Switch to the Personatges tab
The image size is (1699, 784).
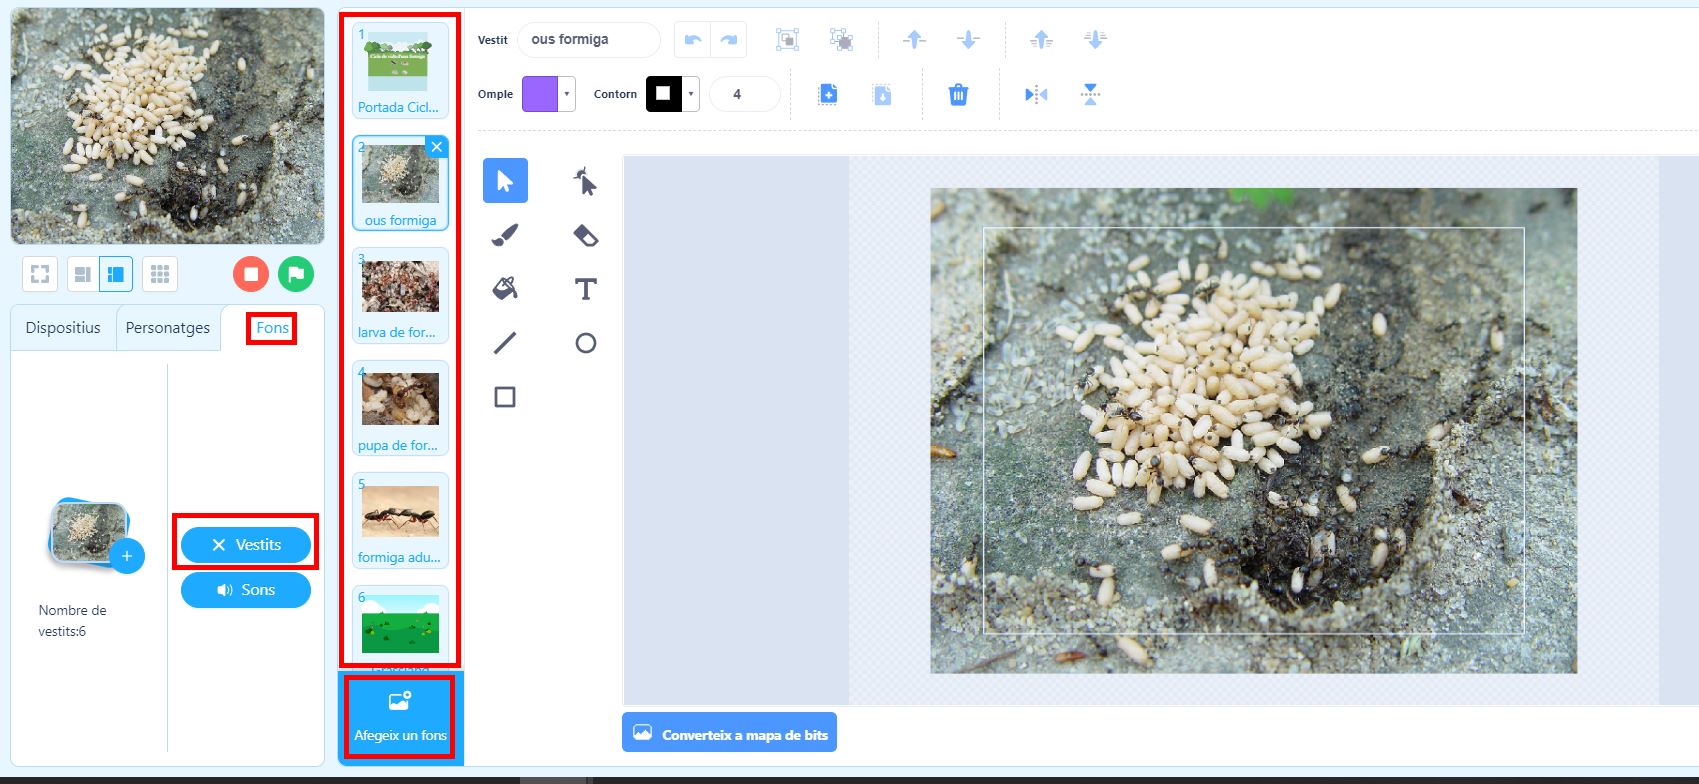(167, 328)
